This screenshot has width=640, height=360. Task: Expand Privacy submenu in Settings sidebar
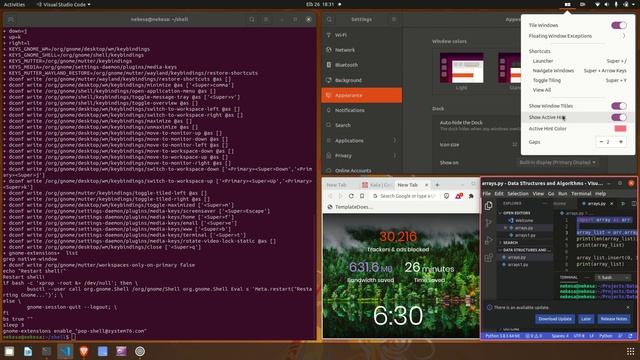coord(395,156)
